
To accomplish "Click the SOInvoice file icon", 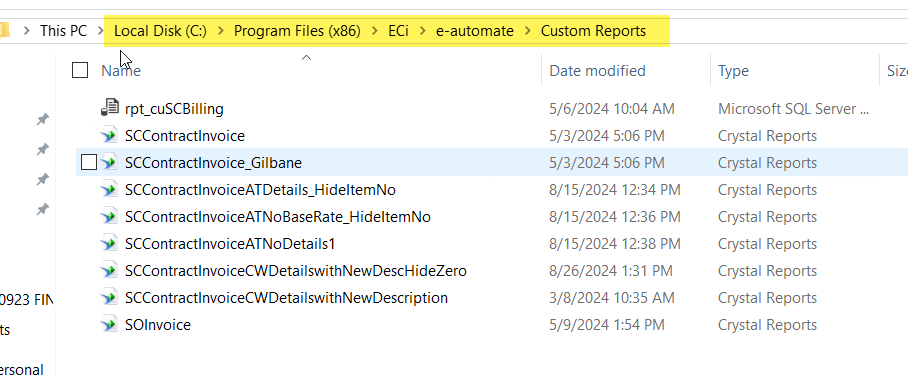I will tap(109, 325).
